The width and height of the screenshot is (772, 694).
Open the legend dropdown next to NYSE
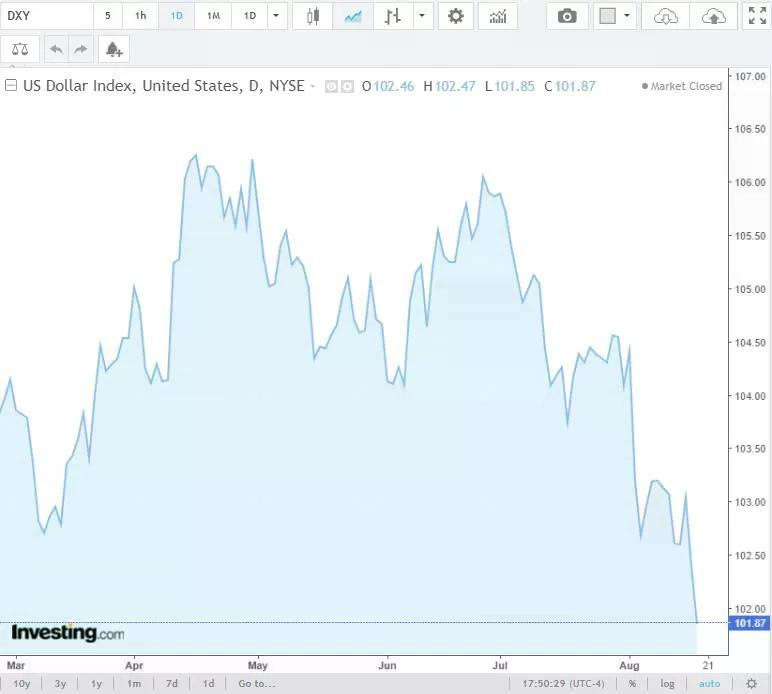pyautogui.click(x=312, y=86)
